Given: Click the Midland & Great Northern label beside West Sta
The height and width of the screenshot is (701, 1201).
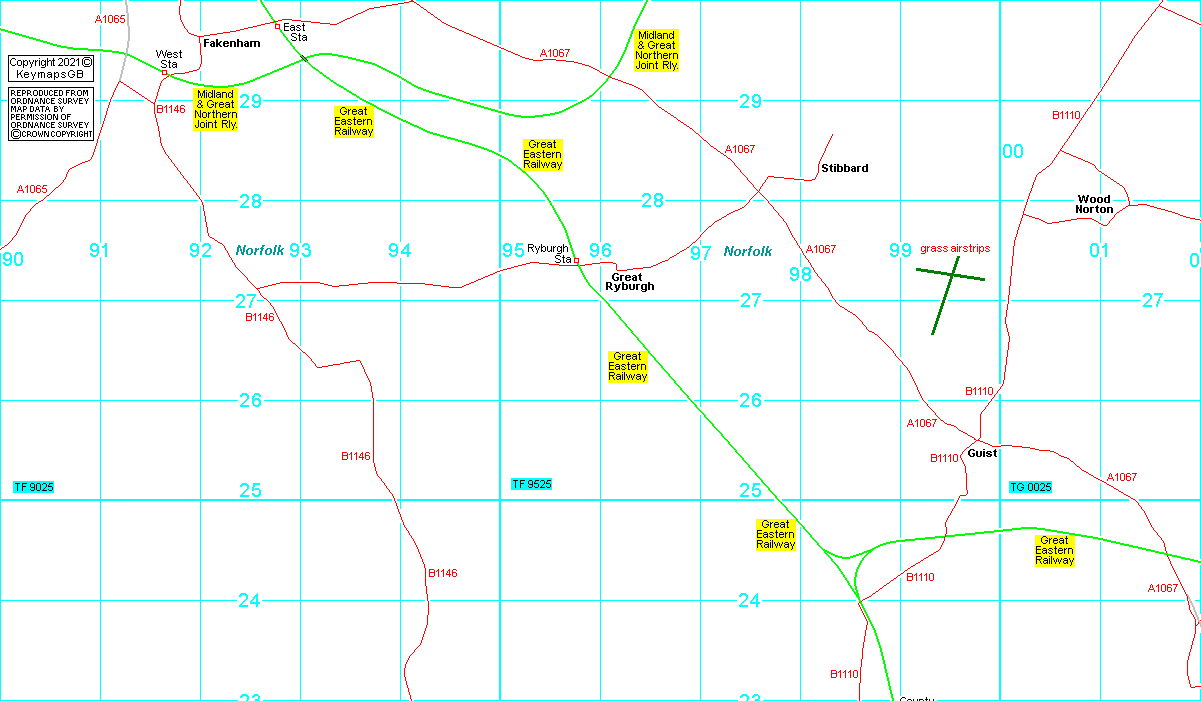Looking at the screenshot, I should 215,109.
